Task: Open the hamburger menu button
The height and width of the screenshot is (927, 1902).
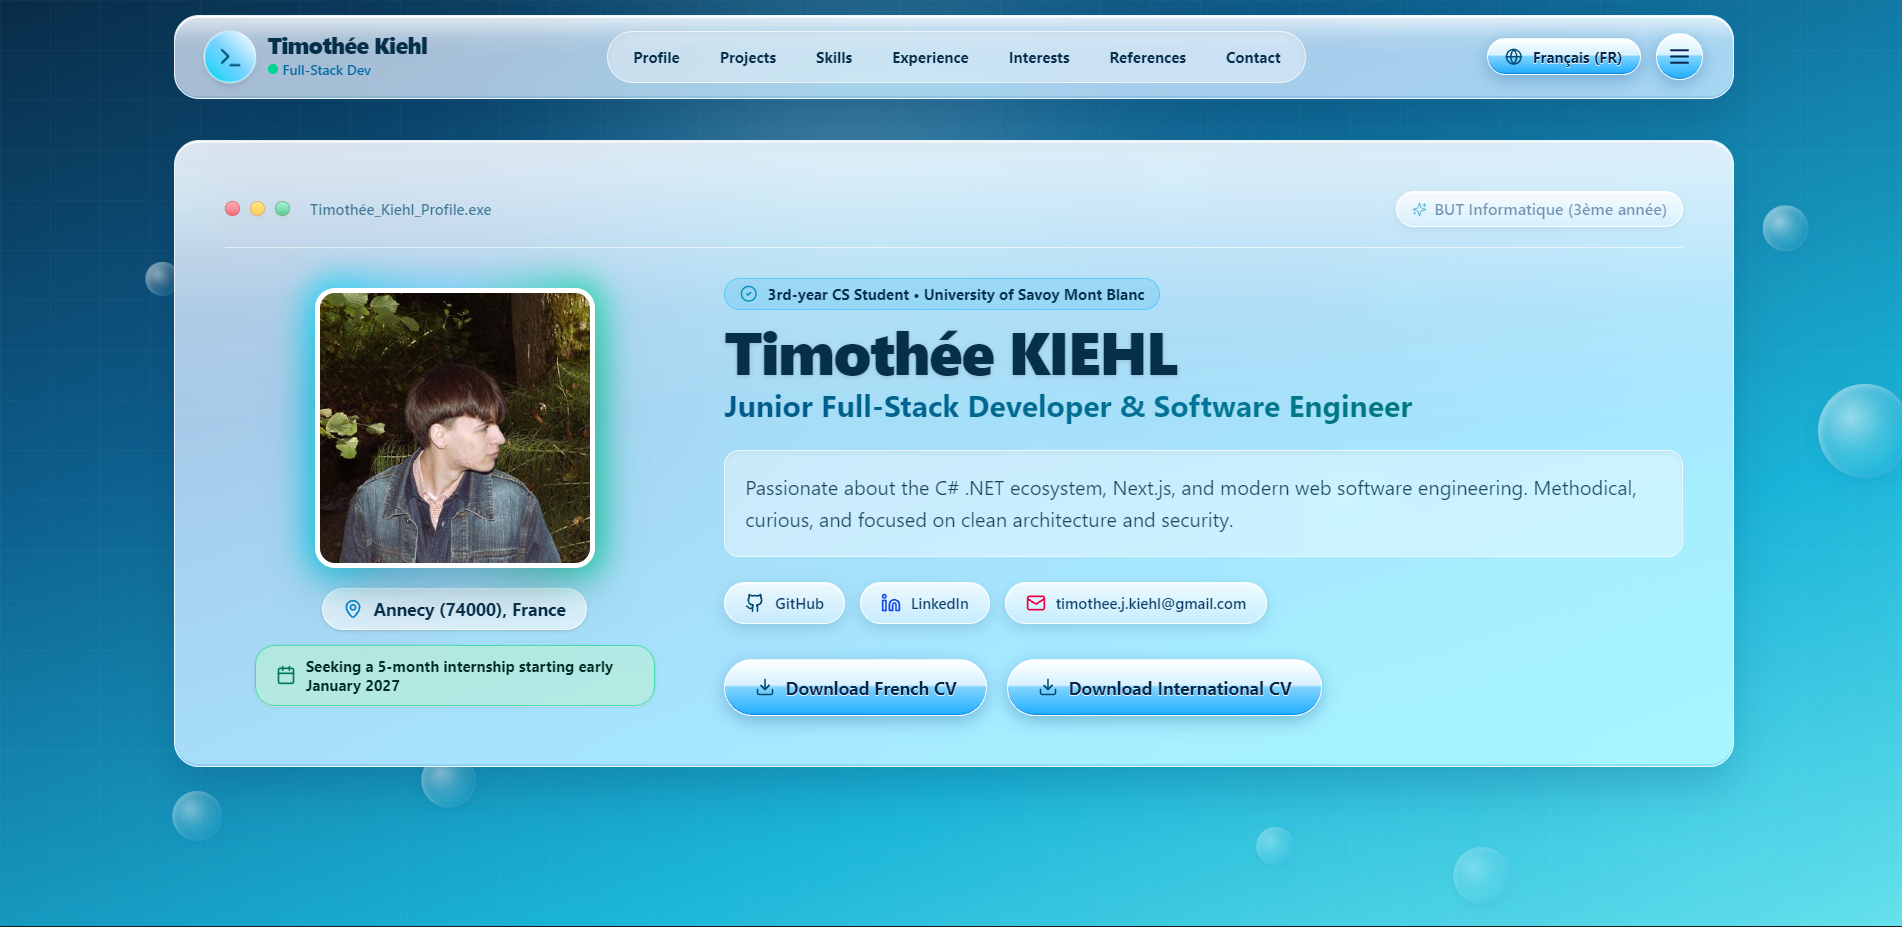Action: (x=1679, y=57)
